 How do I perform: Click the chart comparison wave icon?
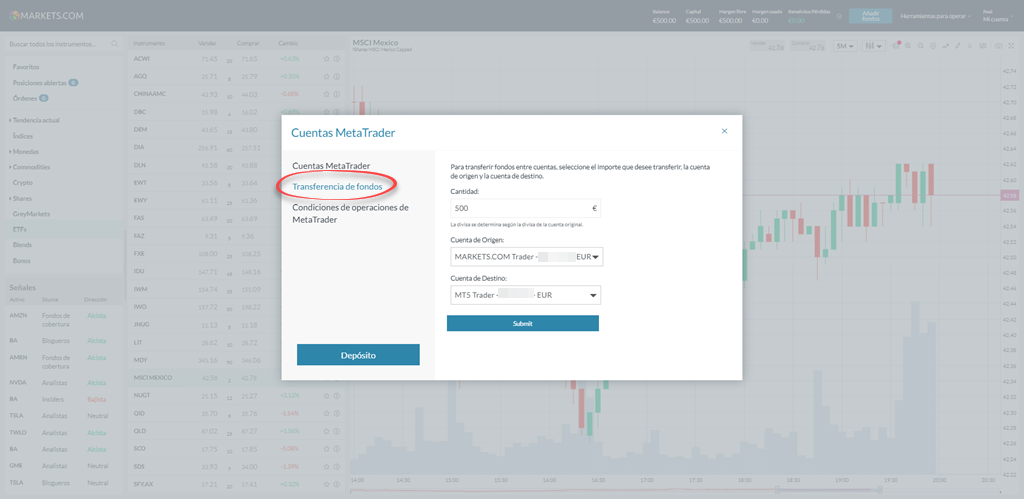982,46
